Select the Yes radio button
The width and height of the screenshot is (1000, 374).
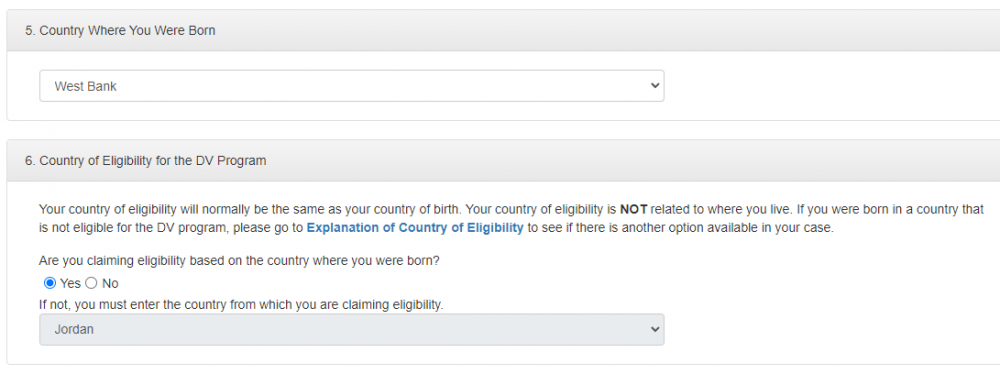click(50, 283)
